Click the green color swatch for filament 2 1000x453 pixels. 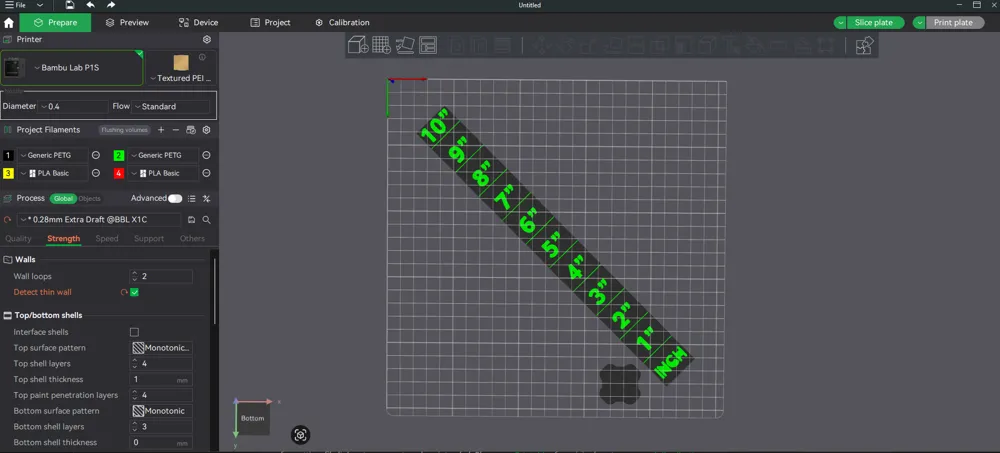(119, 155)
